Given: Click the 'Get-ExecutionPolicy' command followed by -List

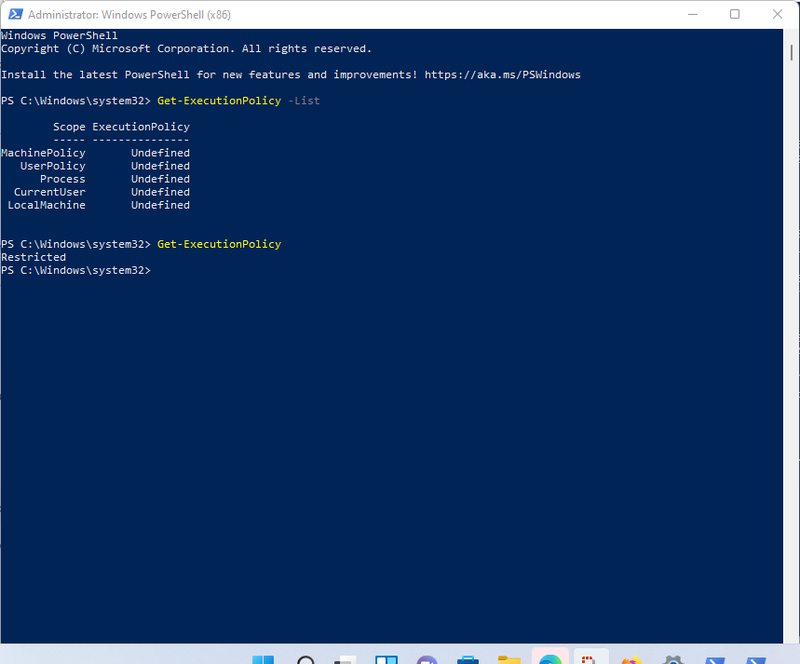Looking at the screenshot, I should point(219,101).
